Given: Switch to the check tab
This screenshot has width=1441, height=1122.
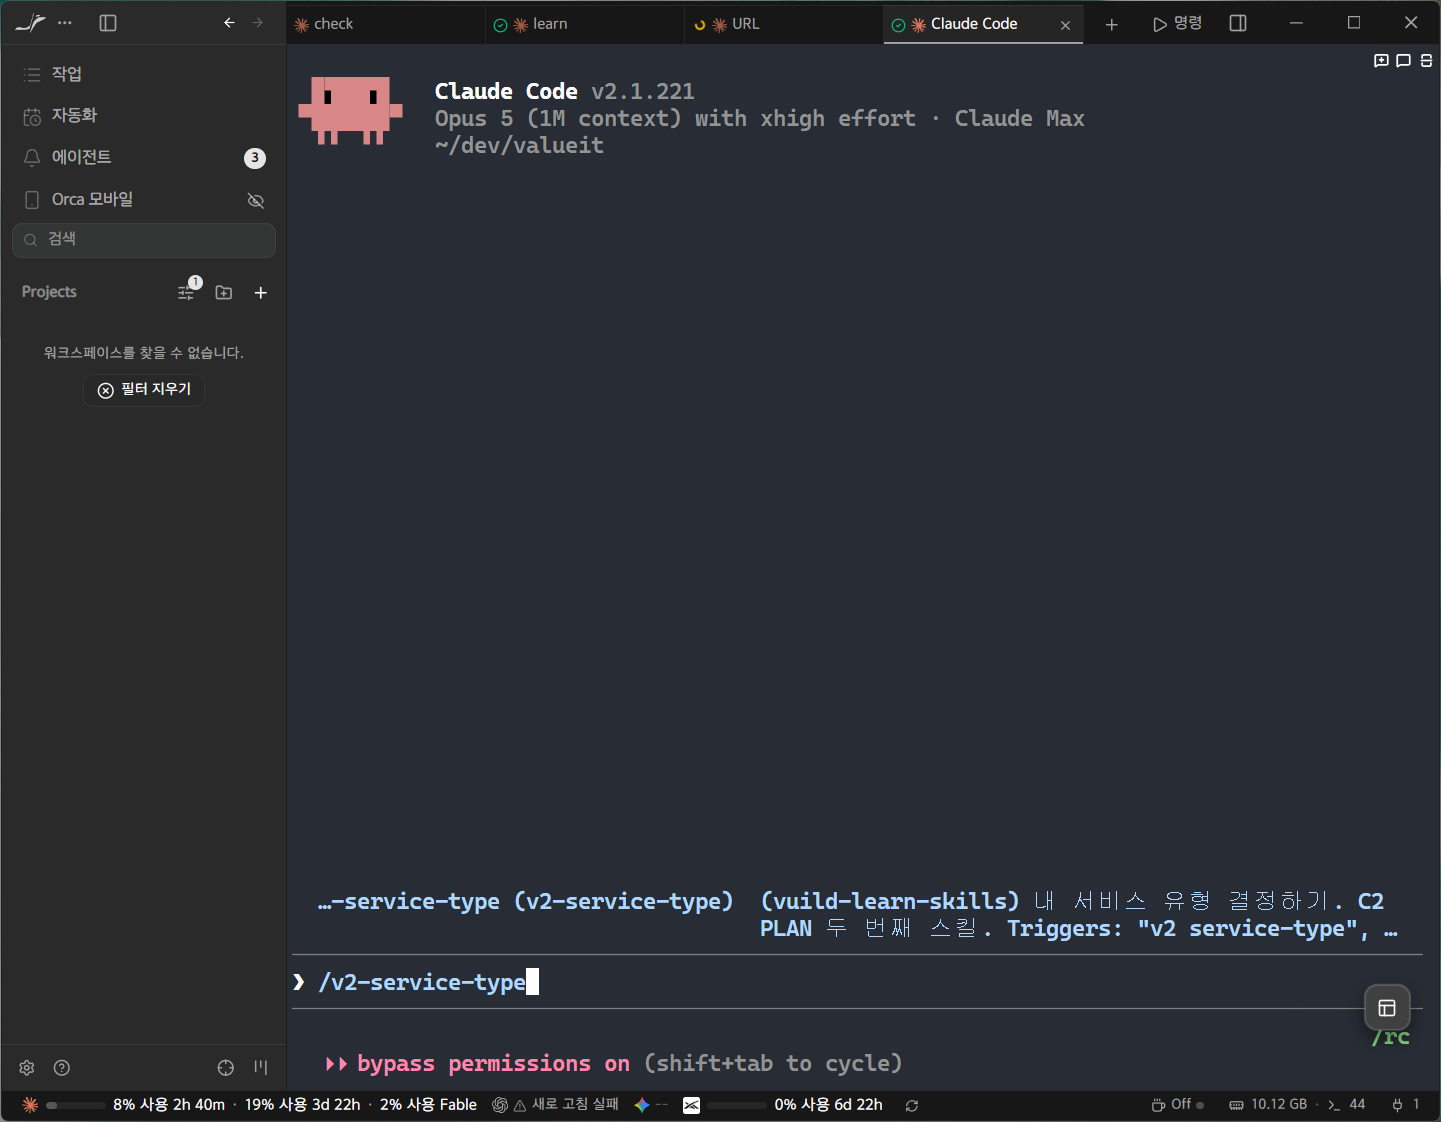Looking at the screenshot, I should 386,24.
